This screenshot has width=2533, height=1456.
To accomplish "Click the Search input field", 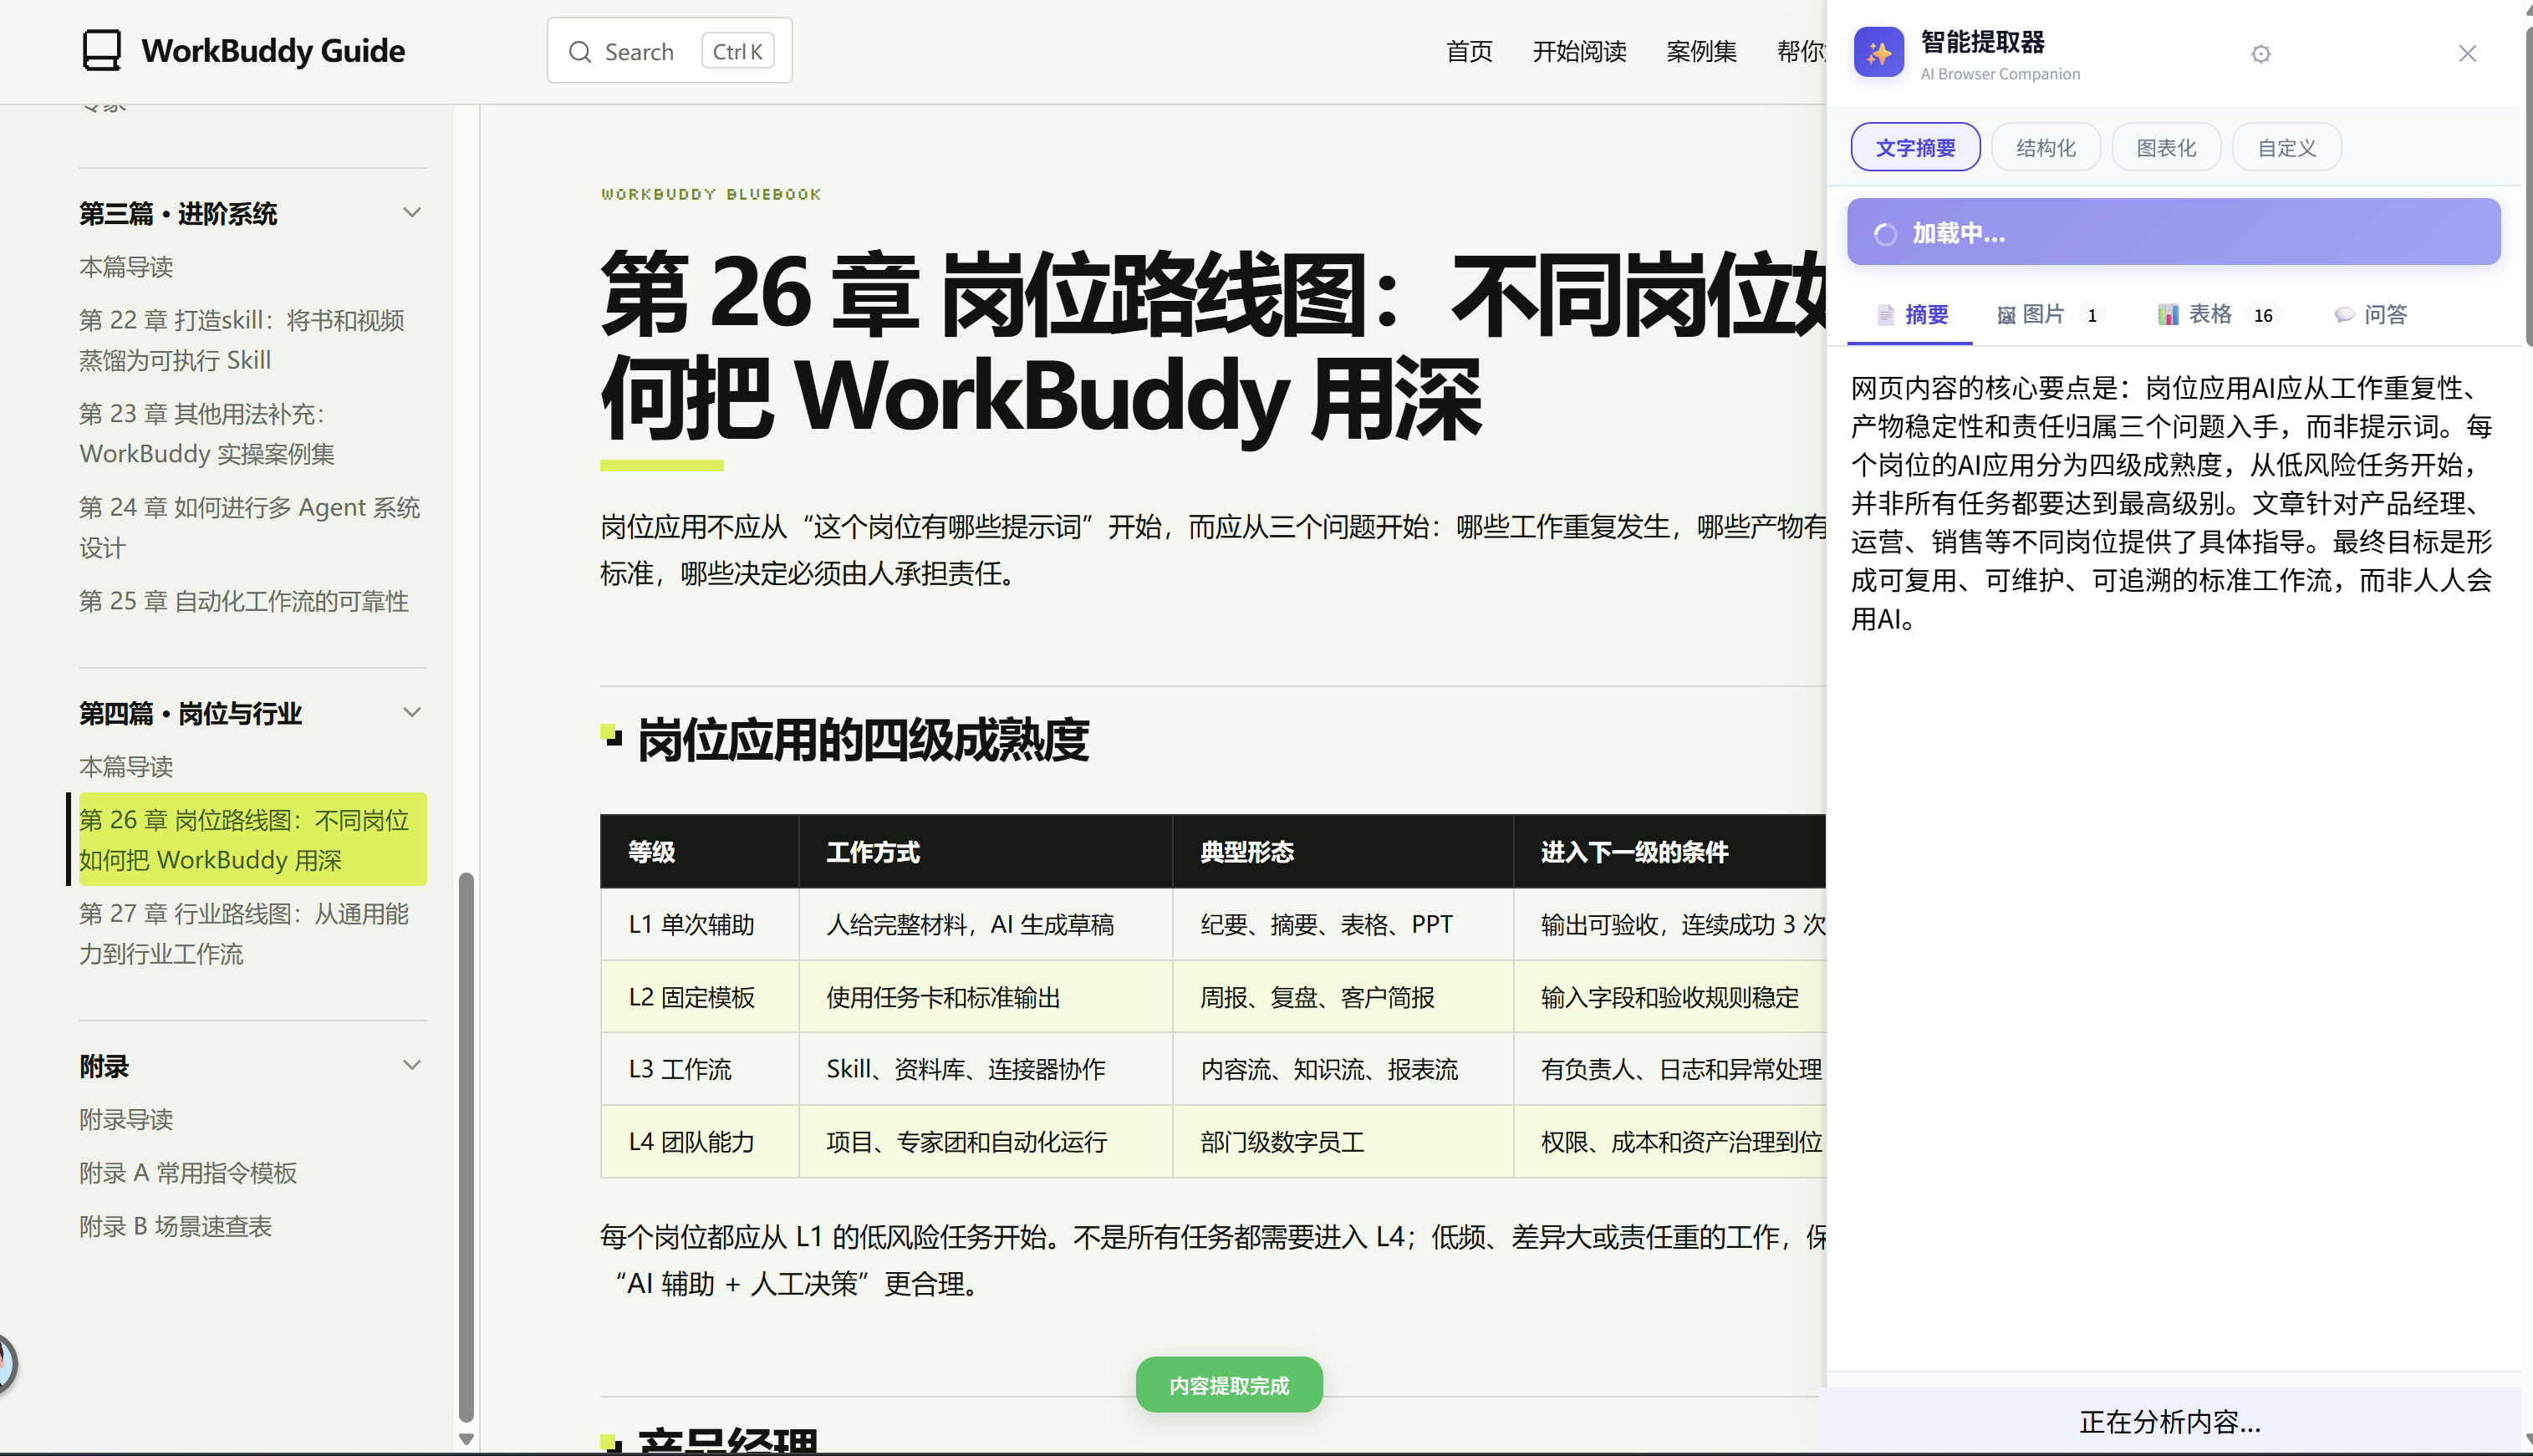I will pos(669,50).
